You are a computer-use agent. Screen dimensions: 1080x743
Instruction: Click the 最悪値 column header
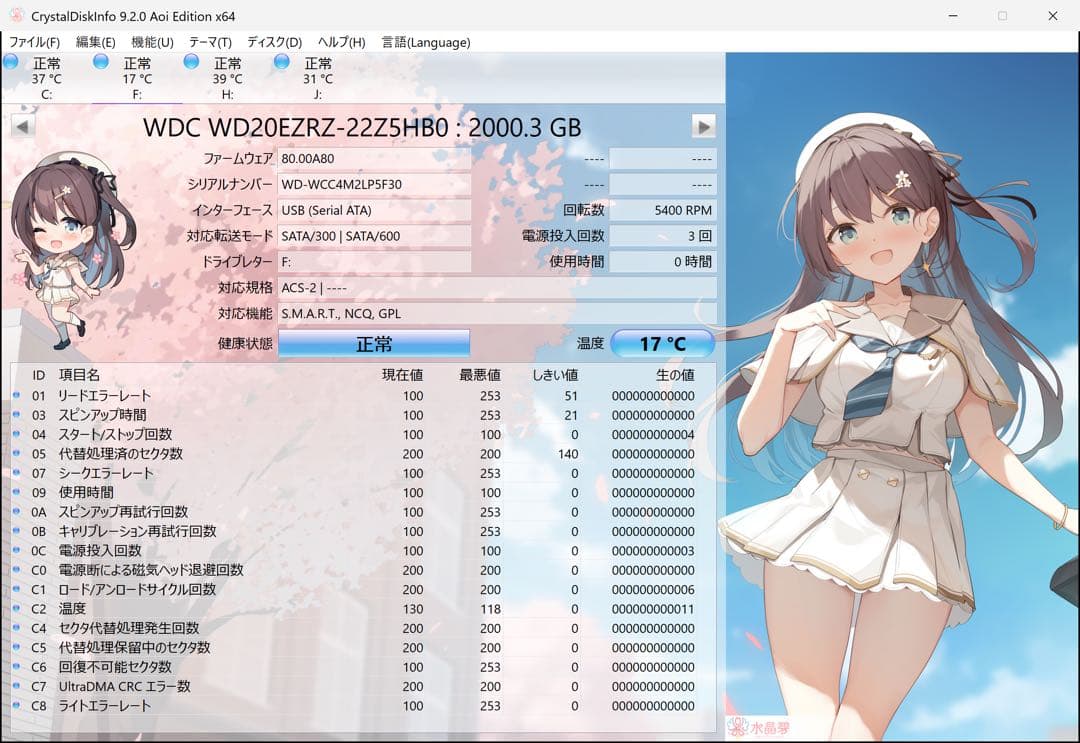[479, 375]
